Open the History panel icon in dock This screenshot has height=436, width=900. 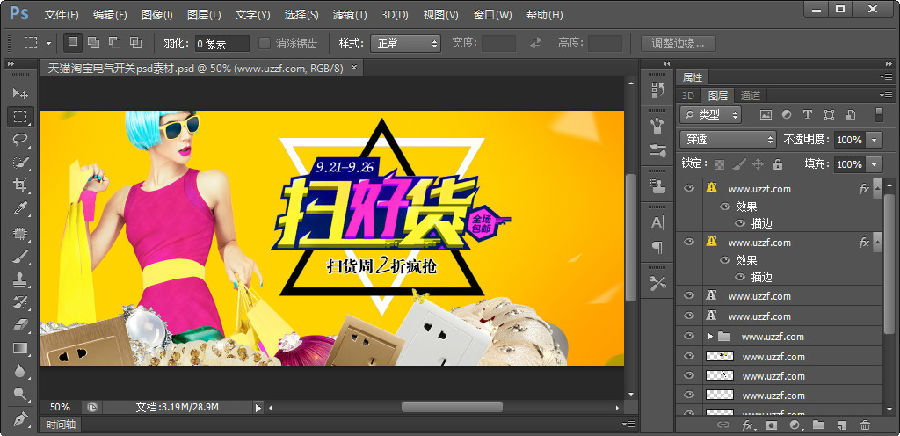658,90
